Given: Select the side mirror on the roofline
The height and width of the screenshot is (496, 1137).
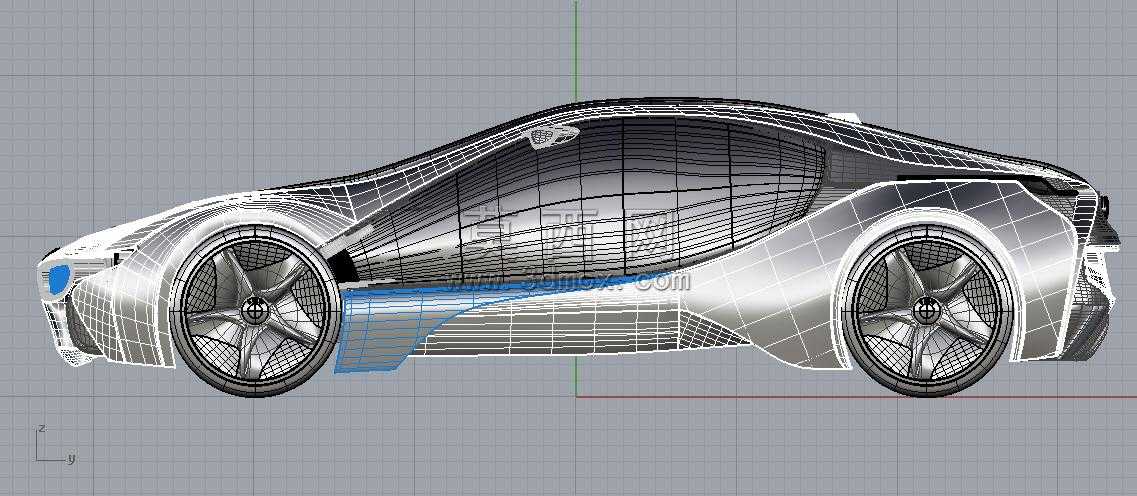Looking at the screenshot, I should pyautogui.click(x=553, y=135).
